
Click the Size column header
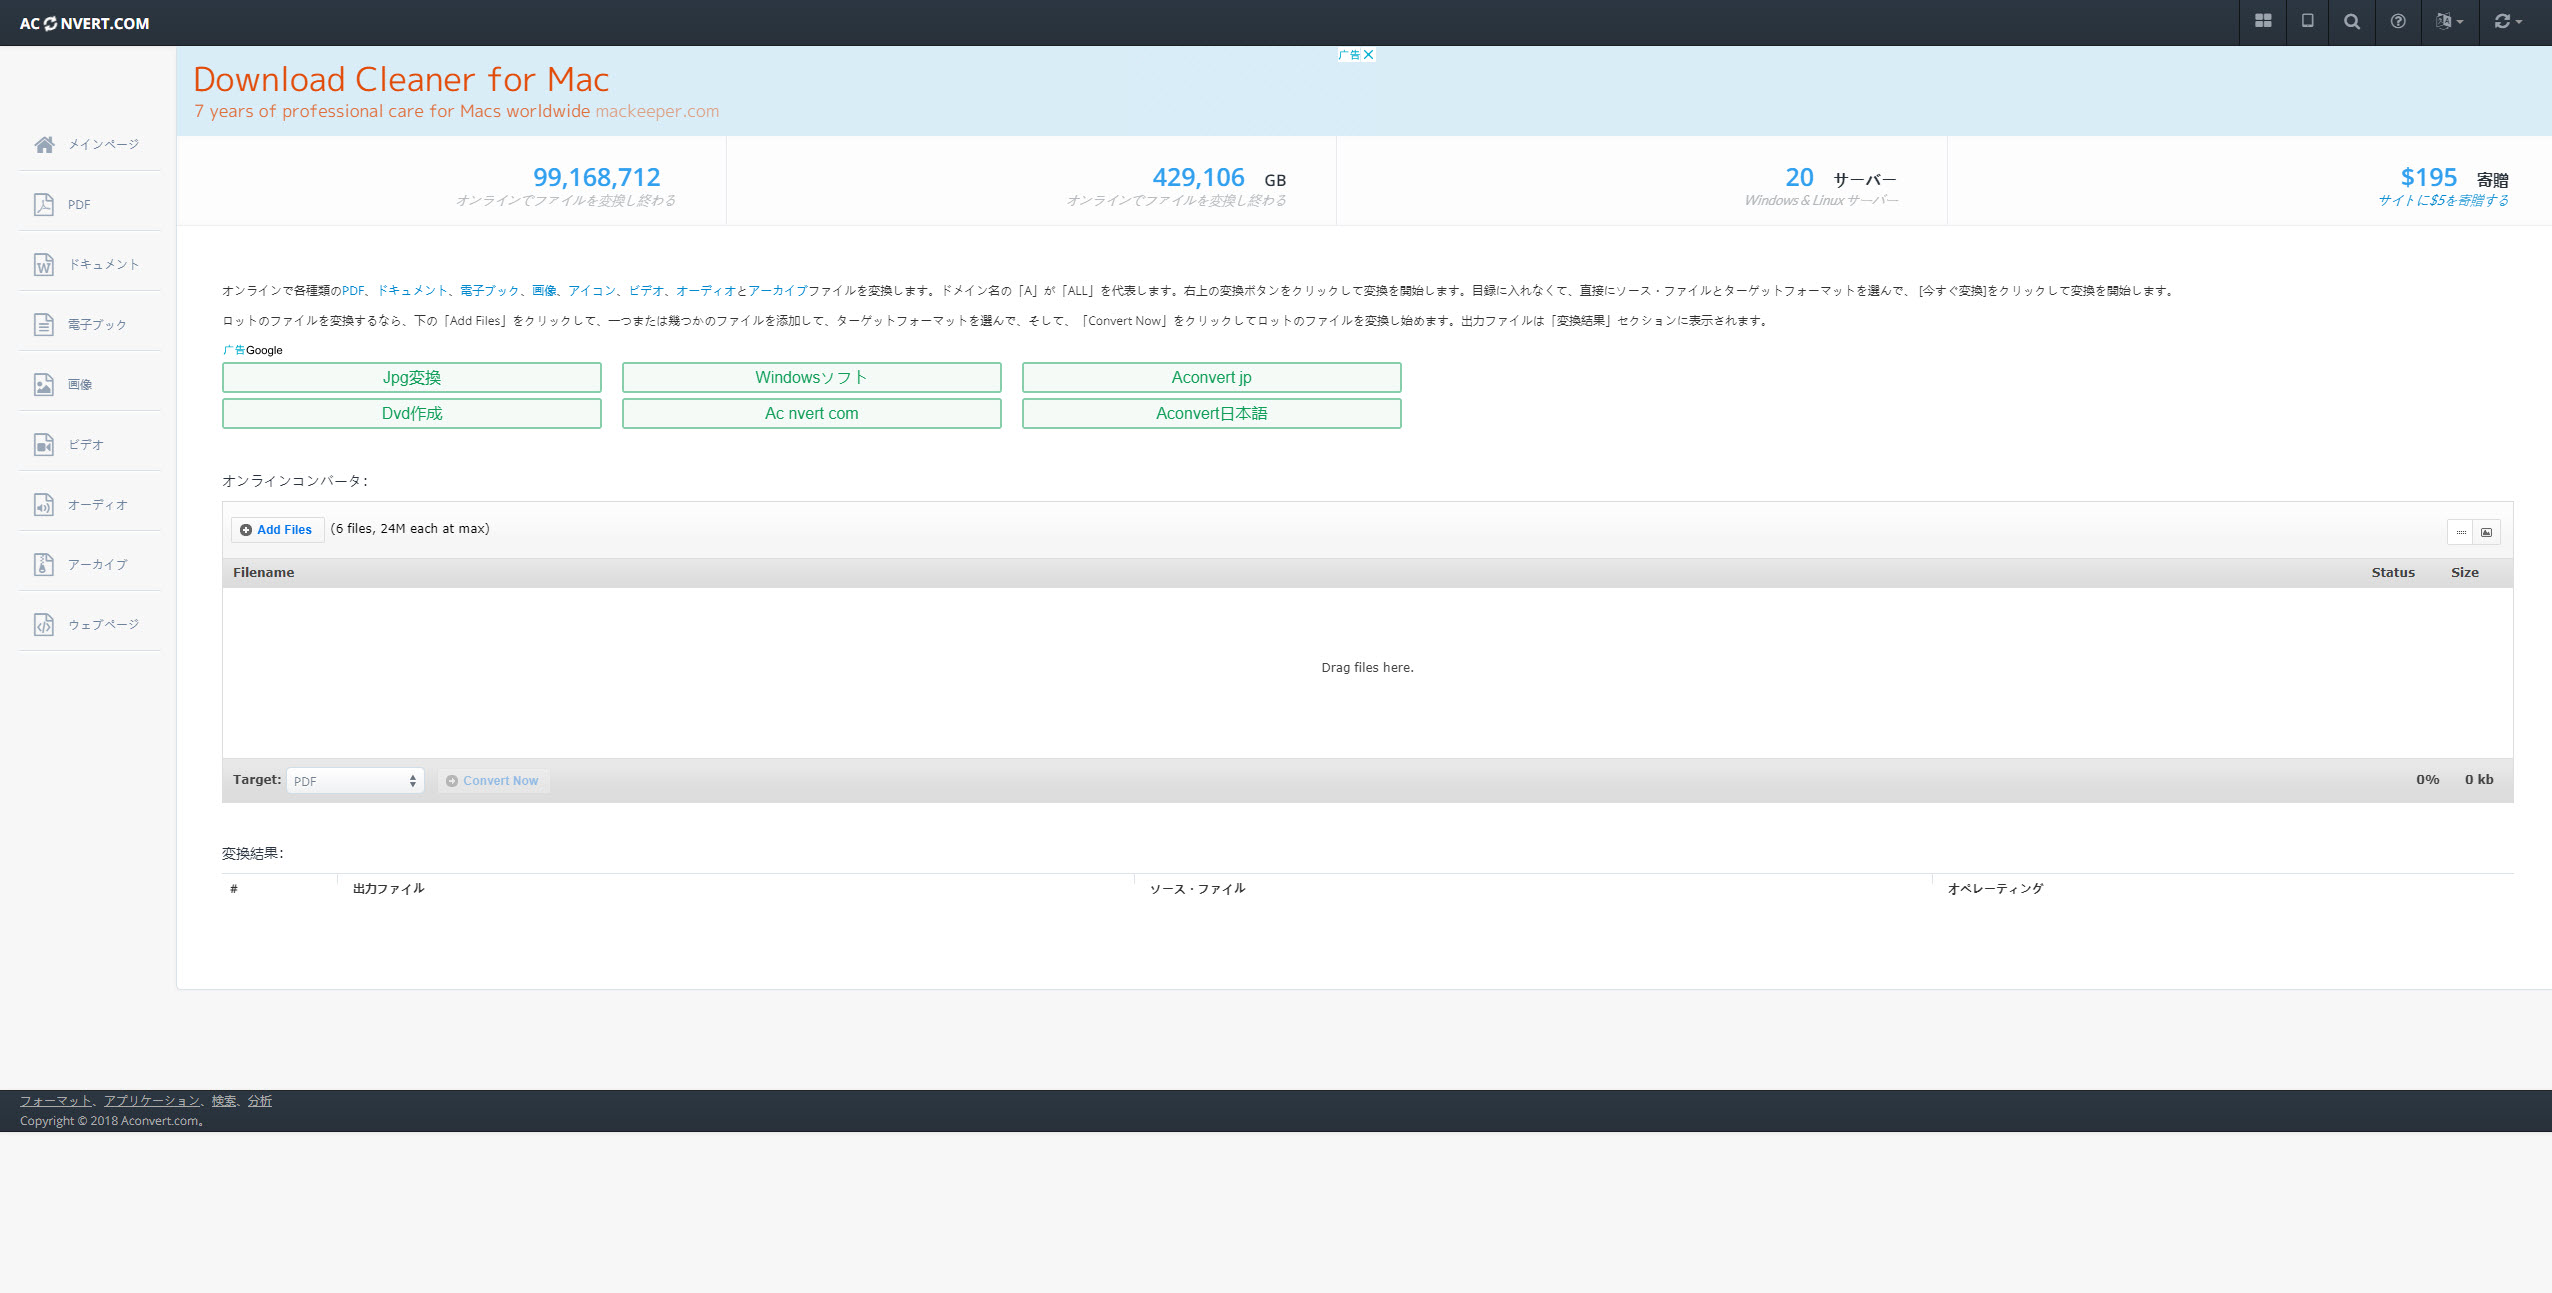pos(2465,573)
